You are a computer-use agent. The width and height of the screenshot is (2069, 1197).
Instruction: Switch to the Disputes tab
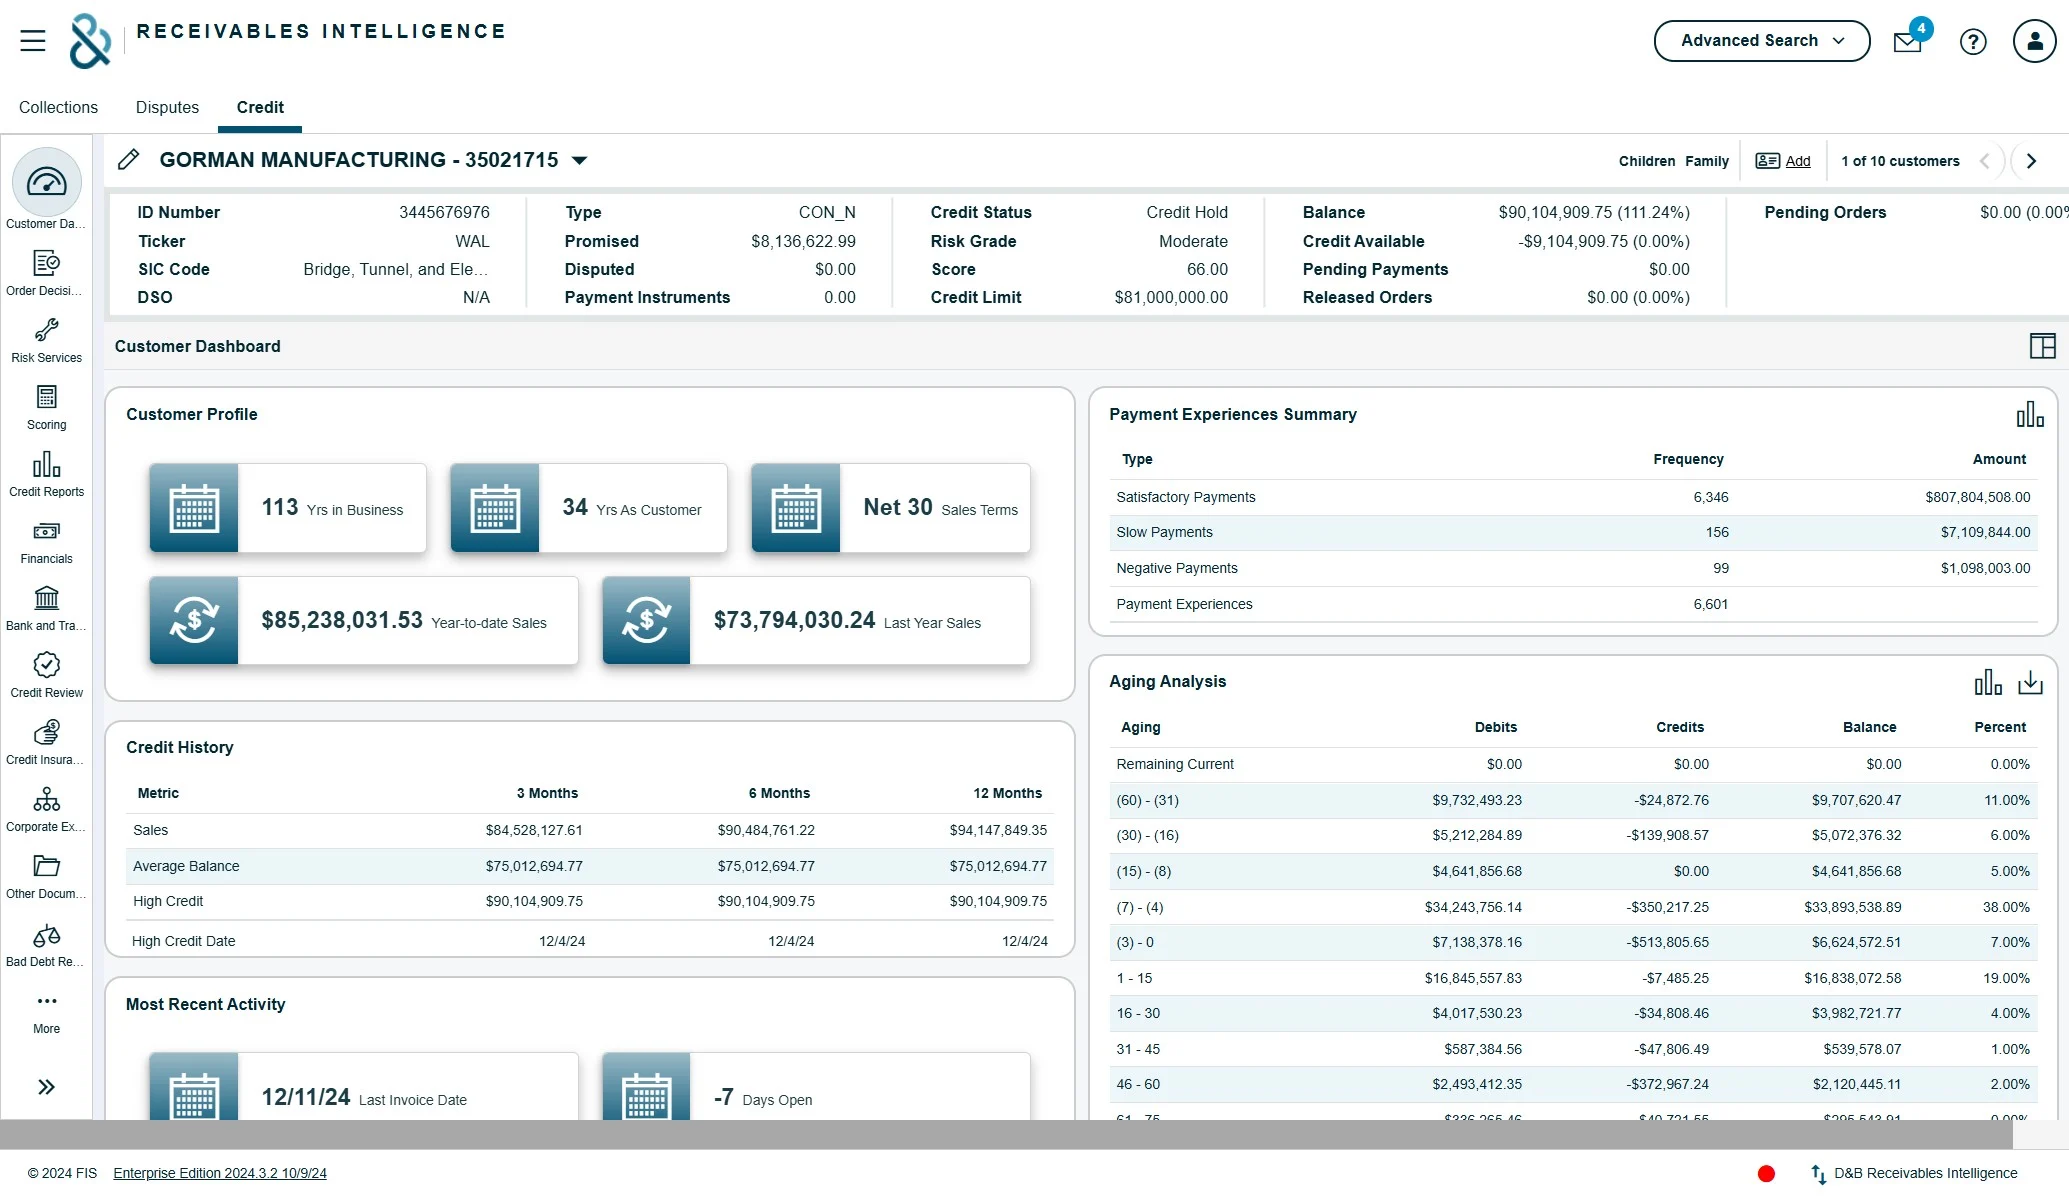tap(167, 107)
